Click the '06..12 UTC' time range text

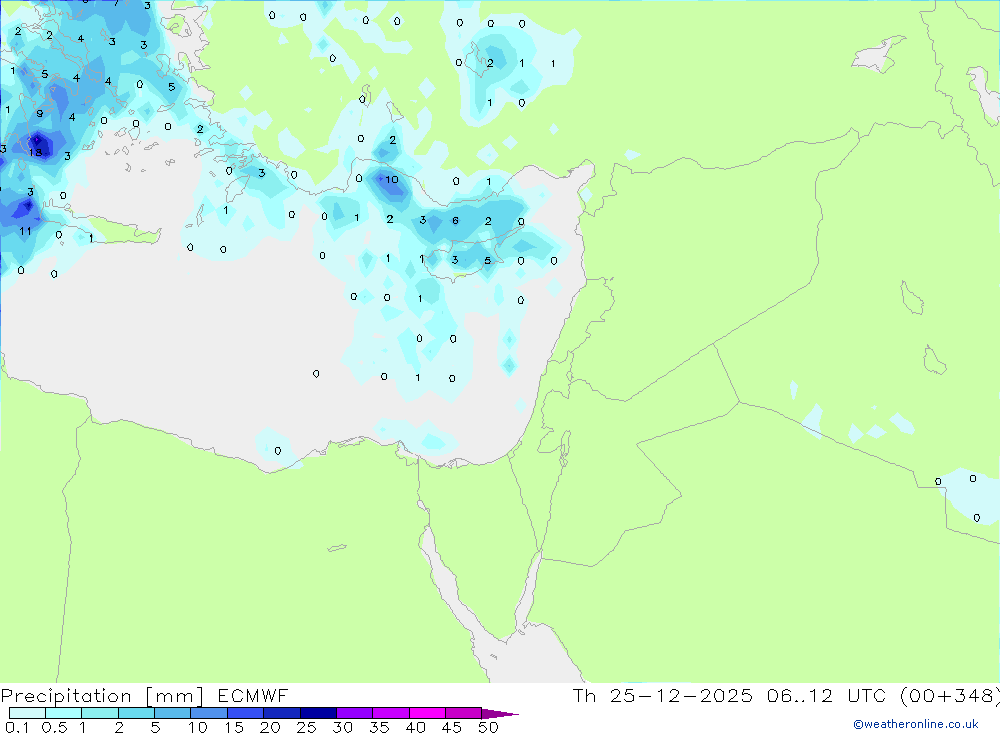(x=827, y=695)
